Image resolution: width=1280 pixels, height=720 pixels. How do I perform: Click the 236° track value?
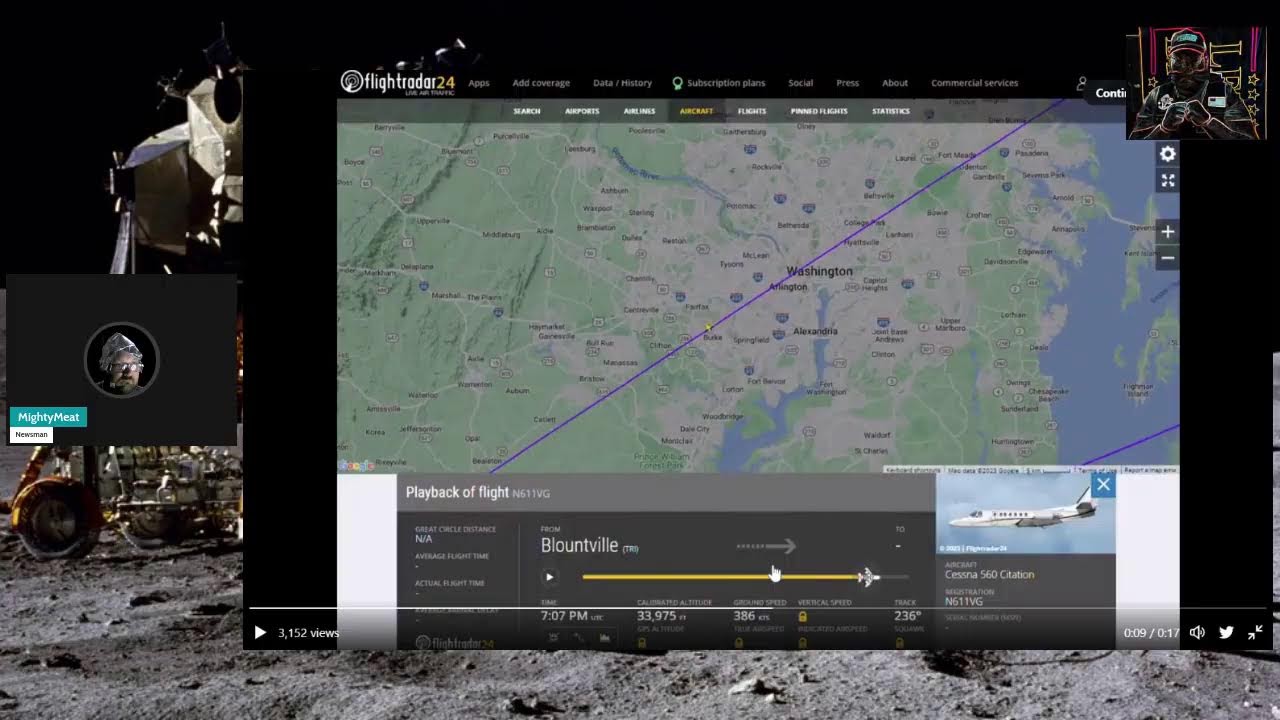pos(907,616)
